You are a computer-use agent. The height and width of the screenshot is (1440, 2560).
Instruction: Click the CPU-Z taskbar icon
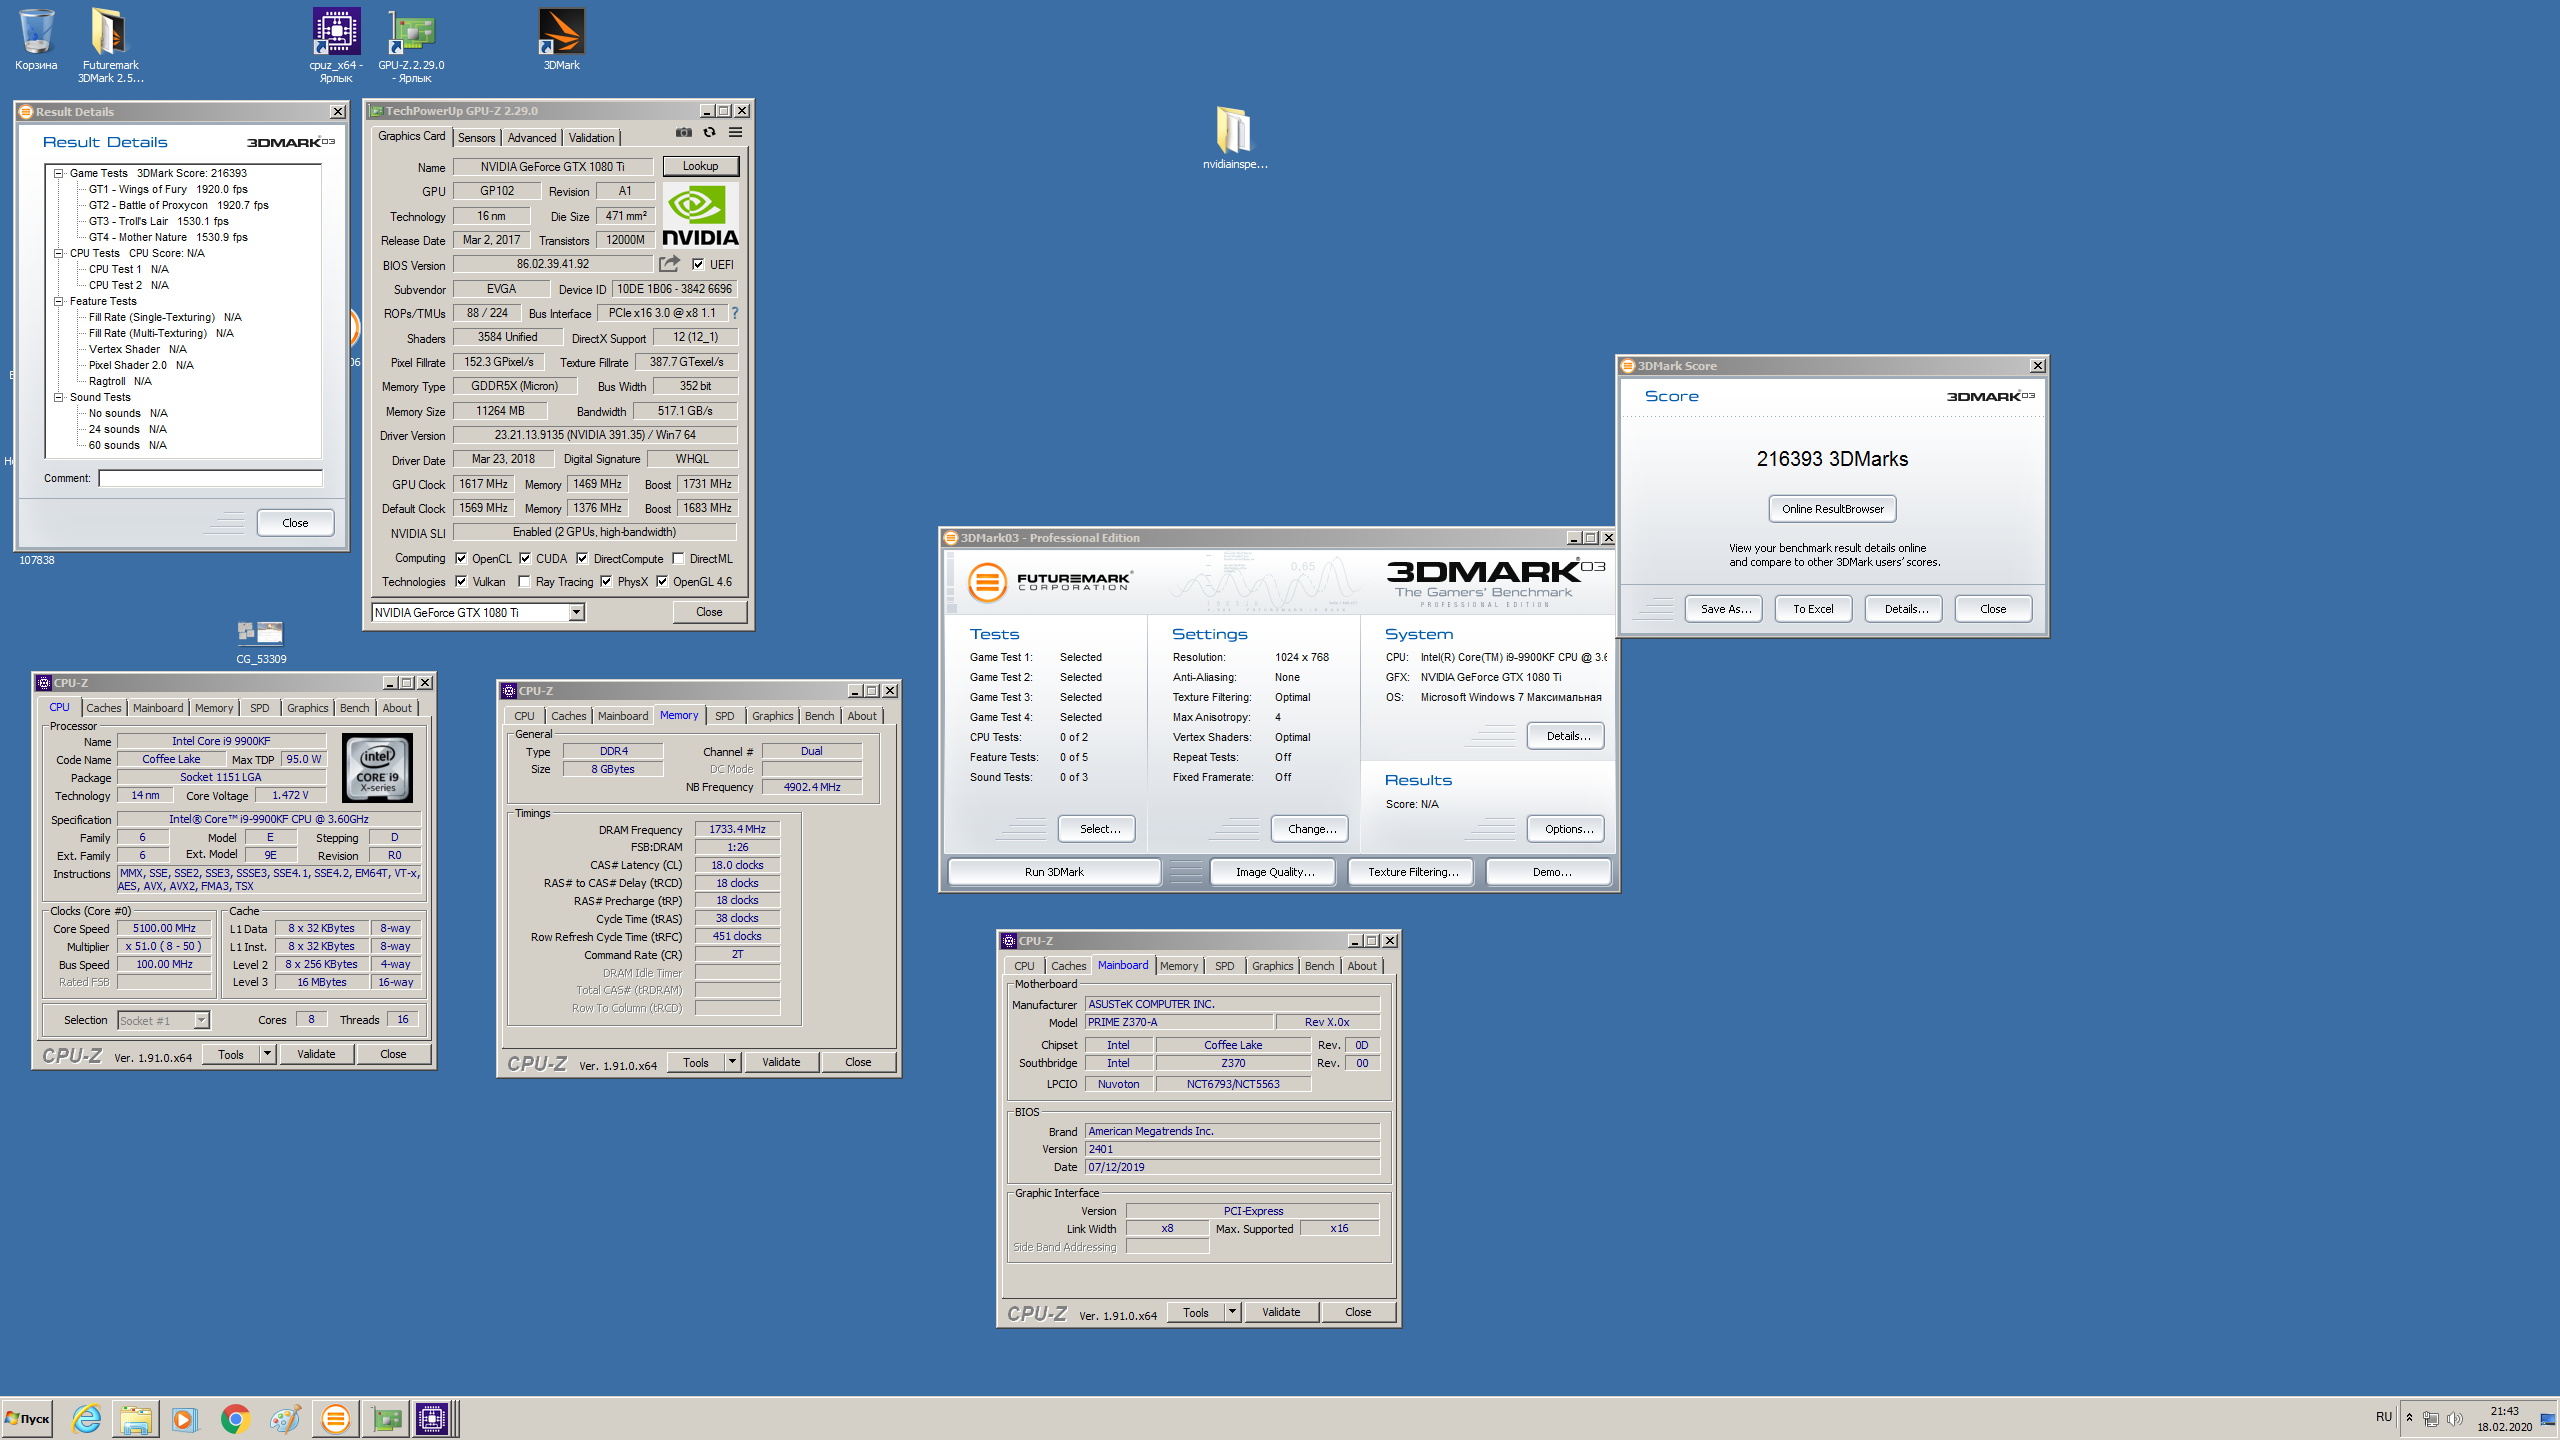pyautogui.click(x=433, y=1418)
